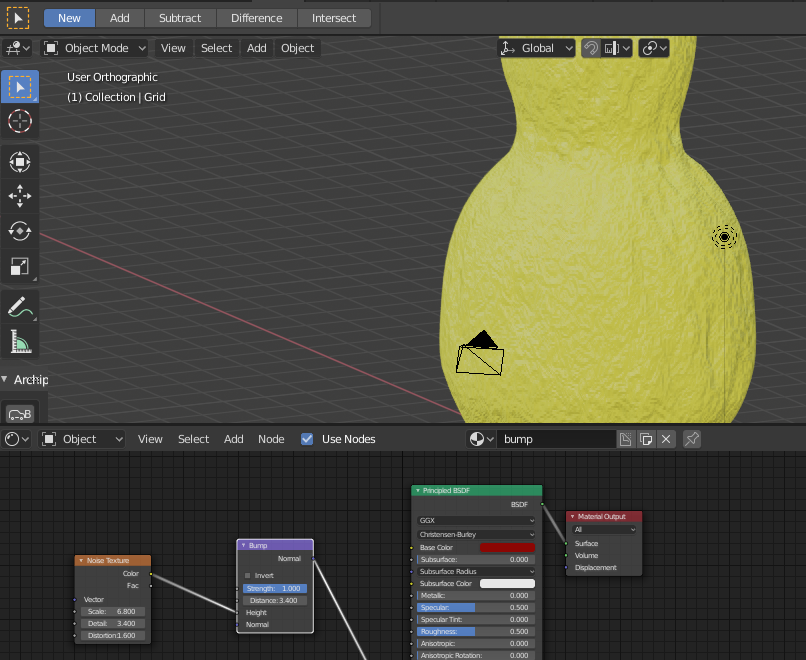
Task: Set selection mode to New
Action: pyautogui.click(x=69, y=18)
